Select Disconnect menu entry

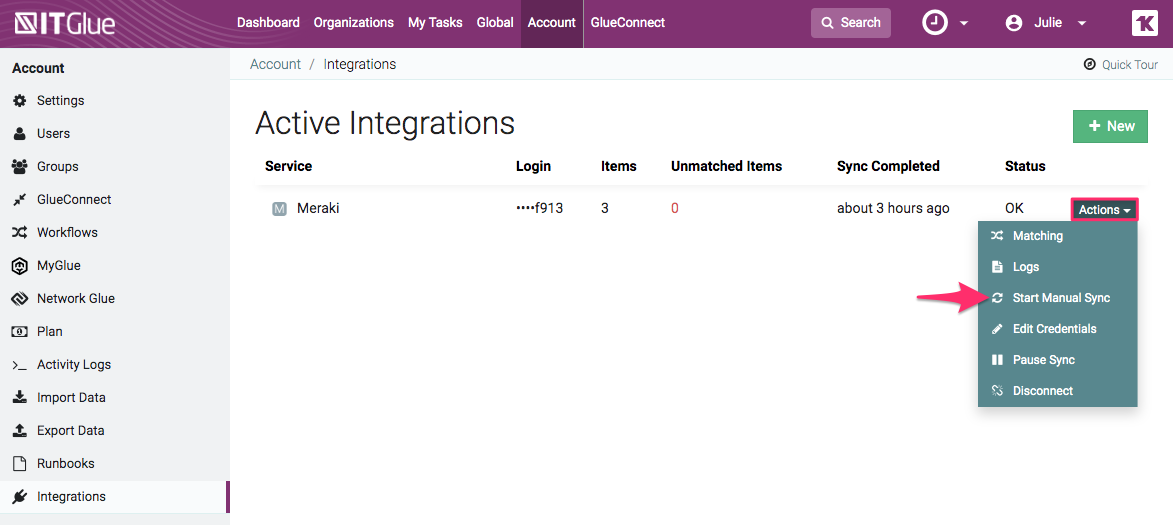tap(1057, 390)
